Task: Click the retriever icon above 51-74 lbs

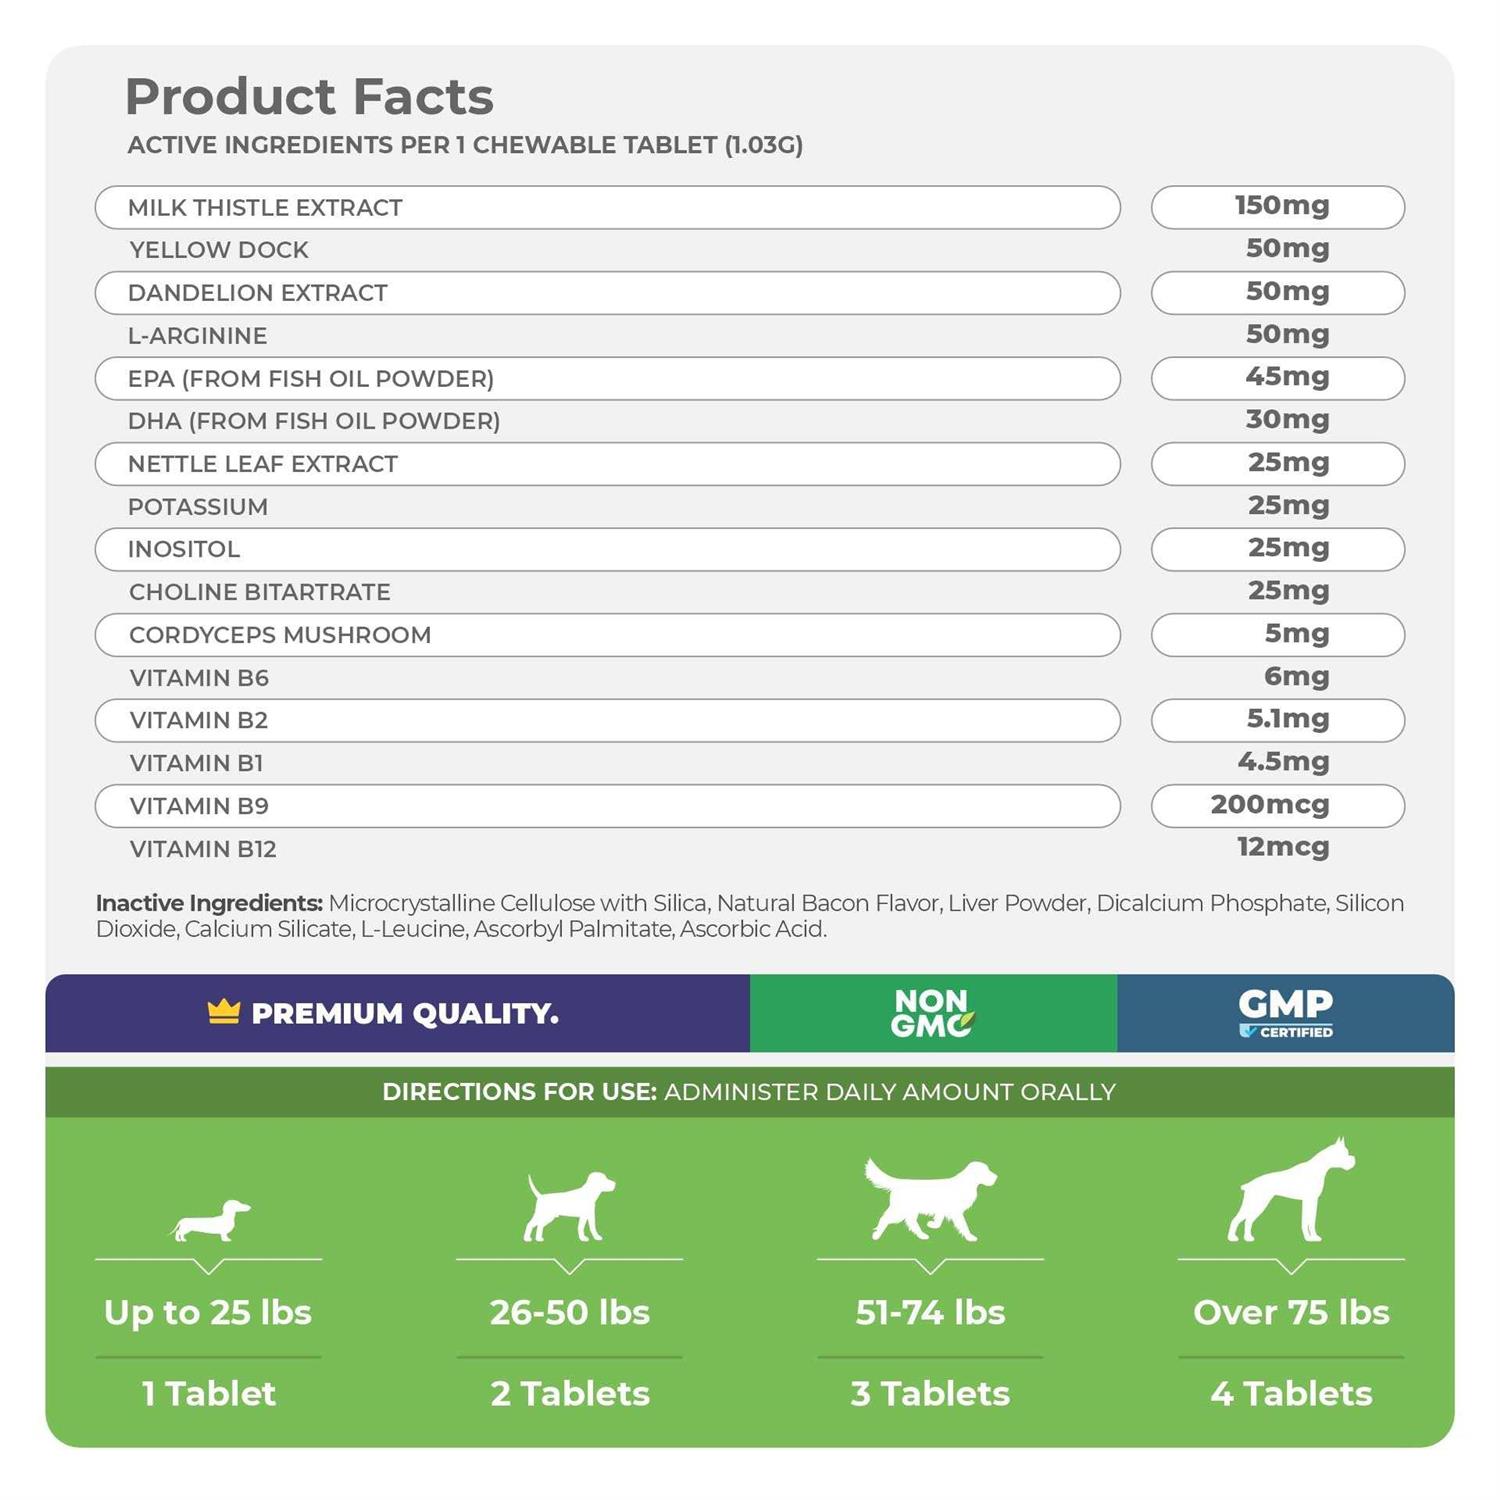Action: coord(930,1199)
